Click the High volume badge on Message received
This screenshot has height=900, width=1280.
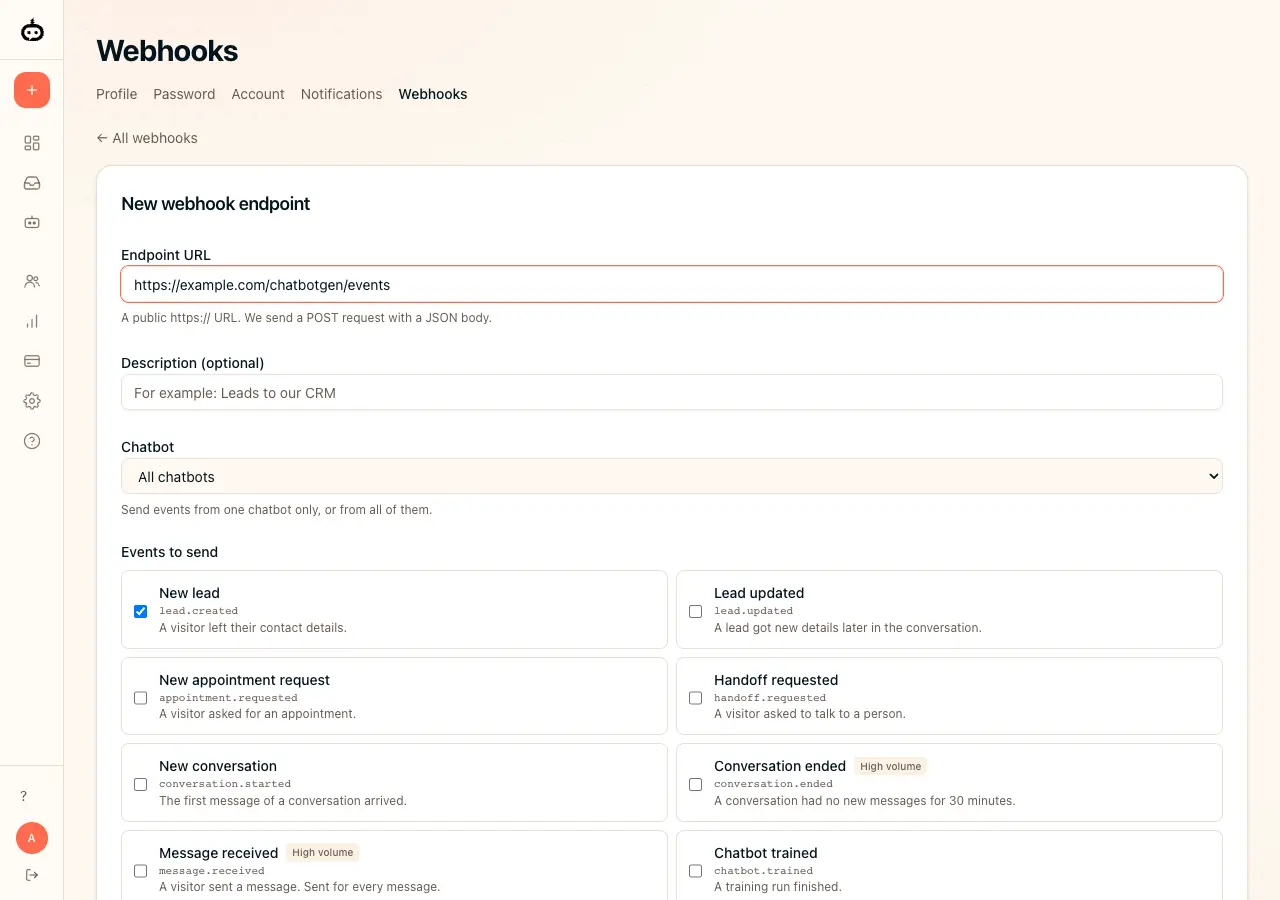(x=322, y=852)
